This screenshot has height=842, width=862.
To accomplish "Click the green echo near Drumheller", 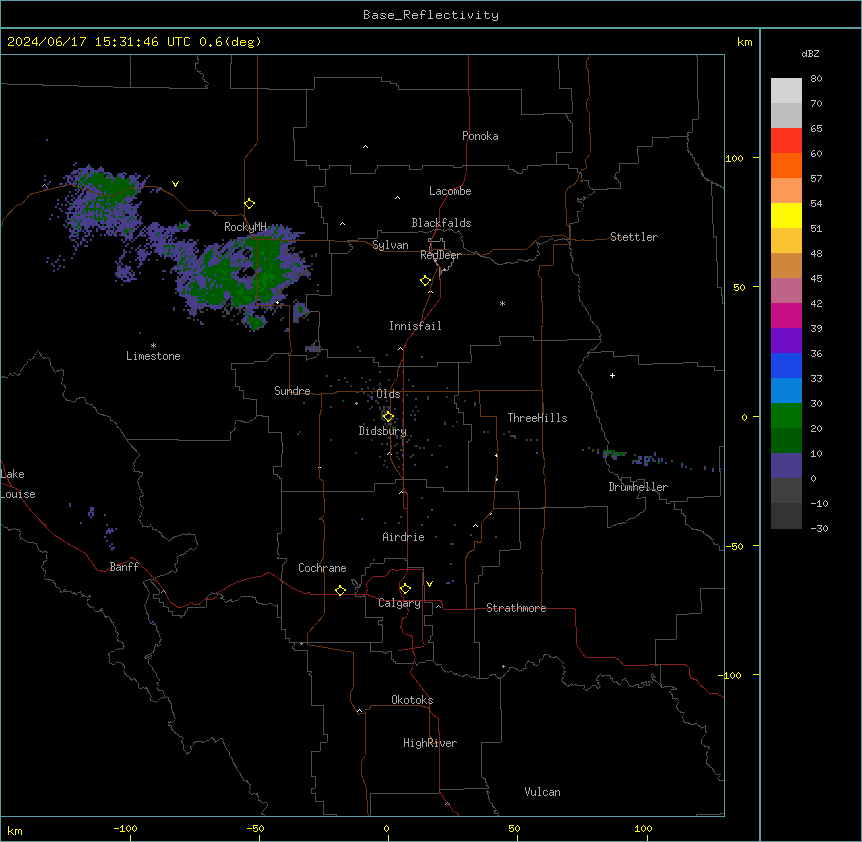I will (x=612, y=453).
